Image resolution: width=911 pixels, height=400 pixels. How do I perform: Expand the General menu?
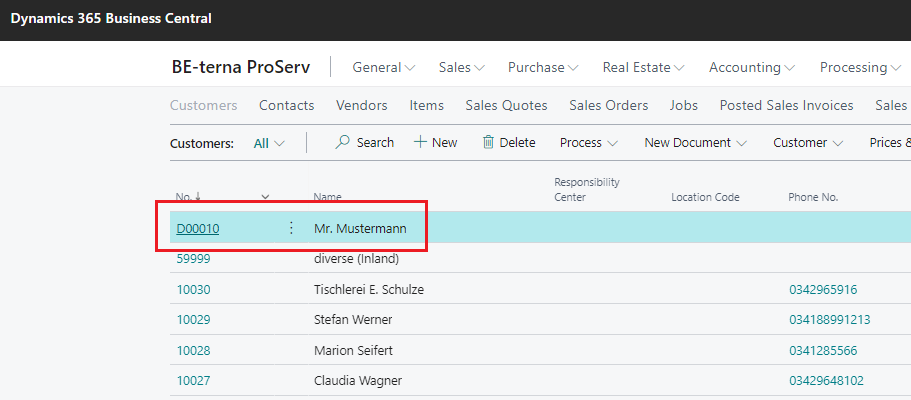(x=384, y=67)
